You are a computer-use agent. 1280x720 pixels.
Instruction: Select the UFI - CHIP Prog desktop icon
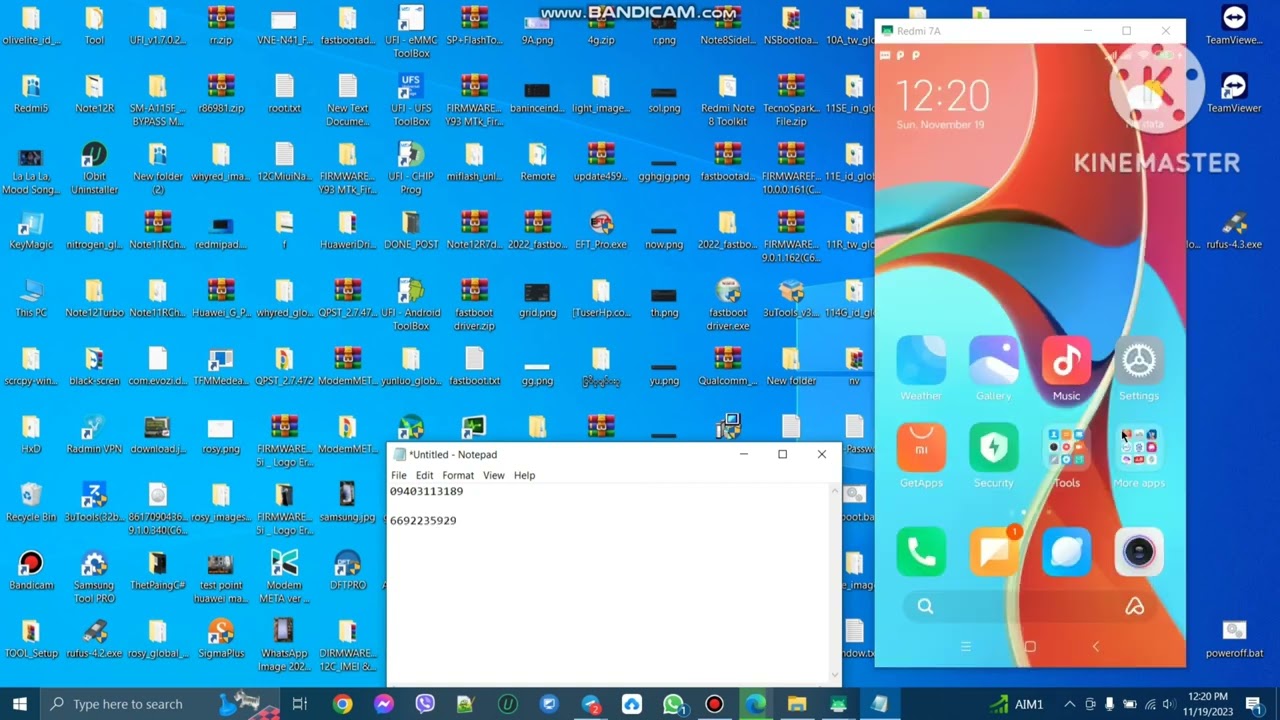click(411, 168)
